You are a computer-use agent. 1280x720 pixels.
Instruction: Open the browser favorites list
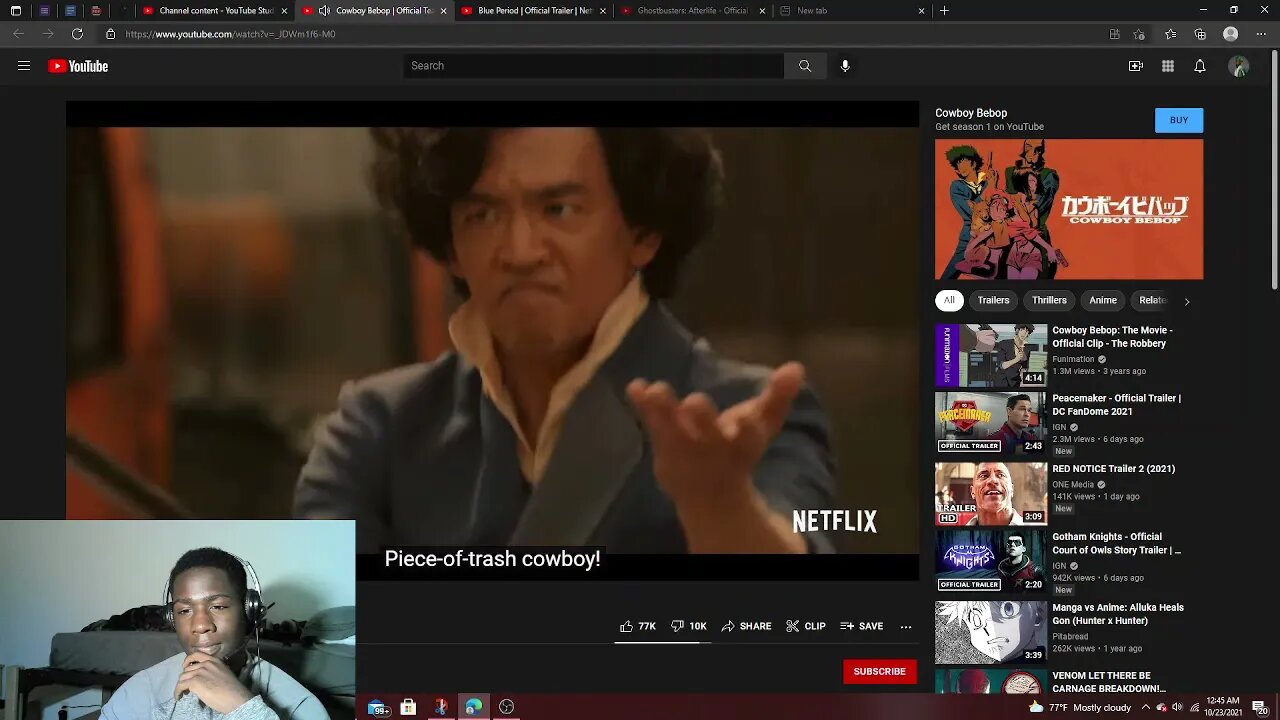(x=1170, y=34)
